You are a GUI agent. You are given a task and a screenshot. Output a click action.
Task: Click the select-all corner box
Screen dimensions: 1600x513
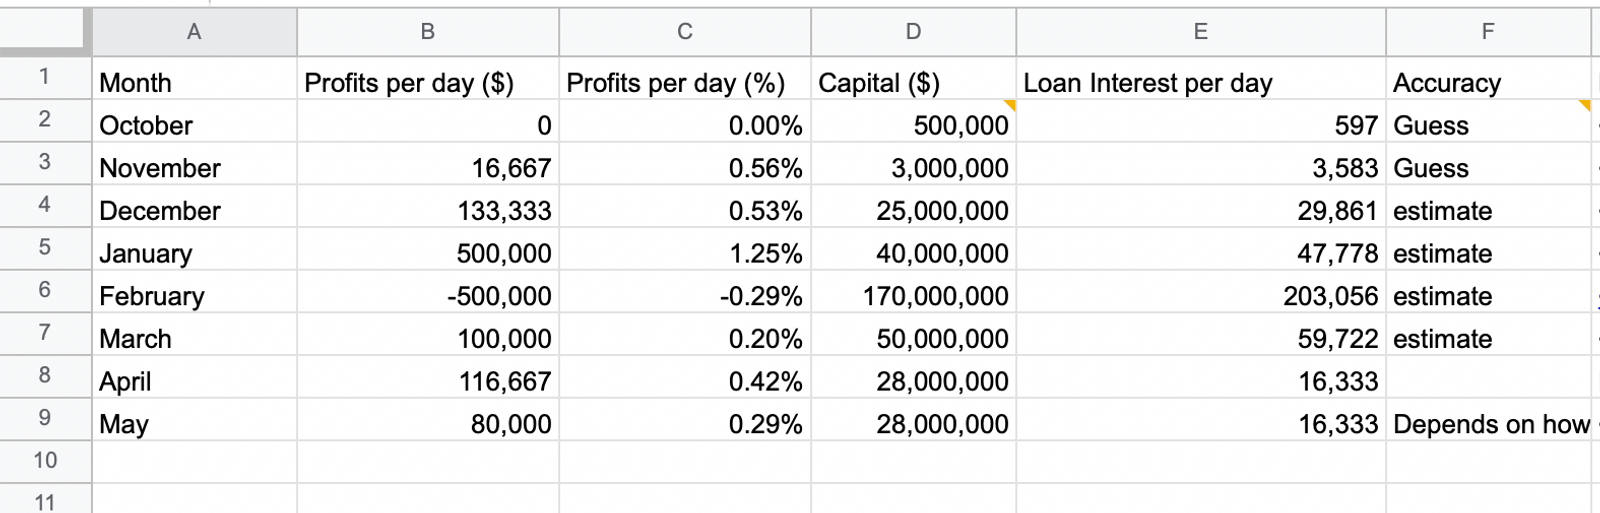(45, 32)
